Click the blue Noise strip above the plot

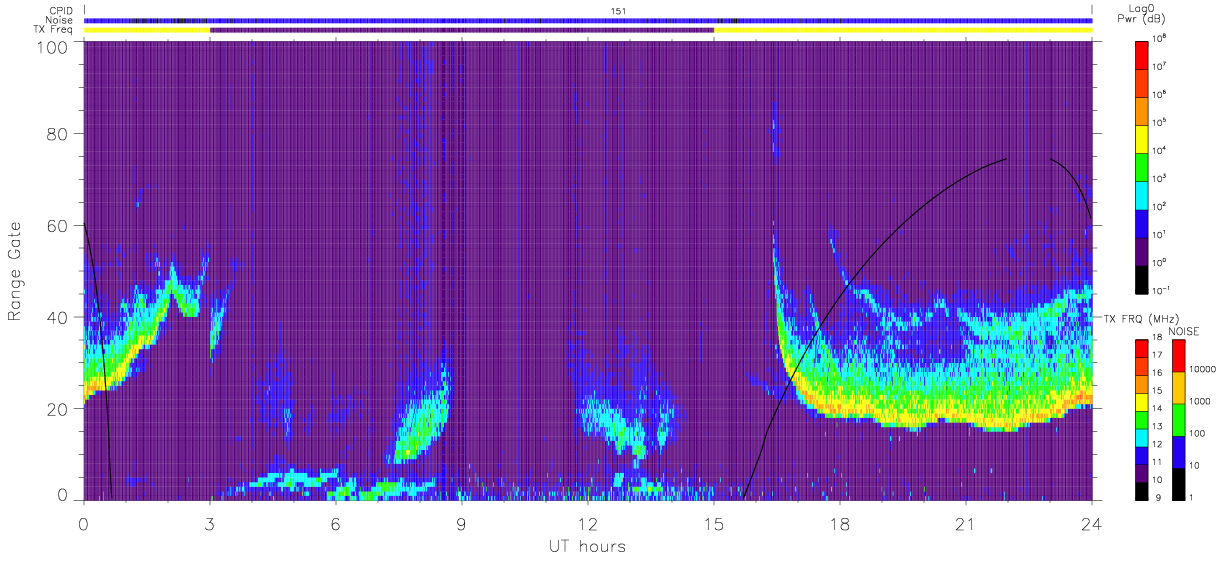click(x=588, y=20)
